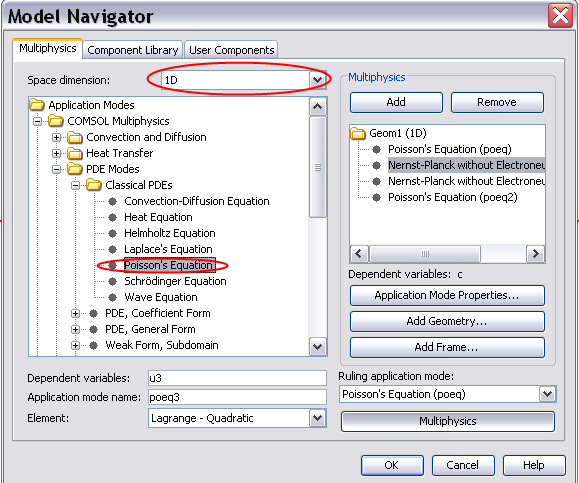Select the unhighlighted Nernst-Planck entry below

(466, 181)
